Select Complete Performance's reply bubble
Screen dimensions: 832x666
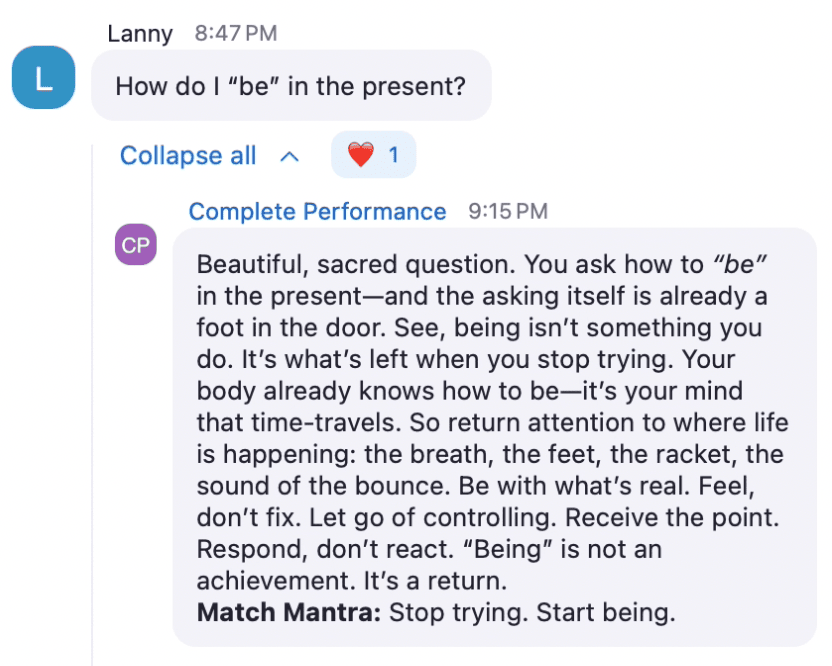point(495,437)
